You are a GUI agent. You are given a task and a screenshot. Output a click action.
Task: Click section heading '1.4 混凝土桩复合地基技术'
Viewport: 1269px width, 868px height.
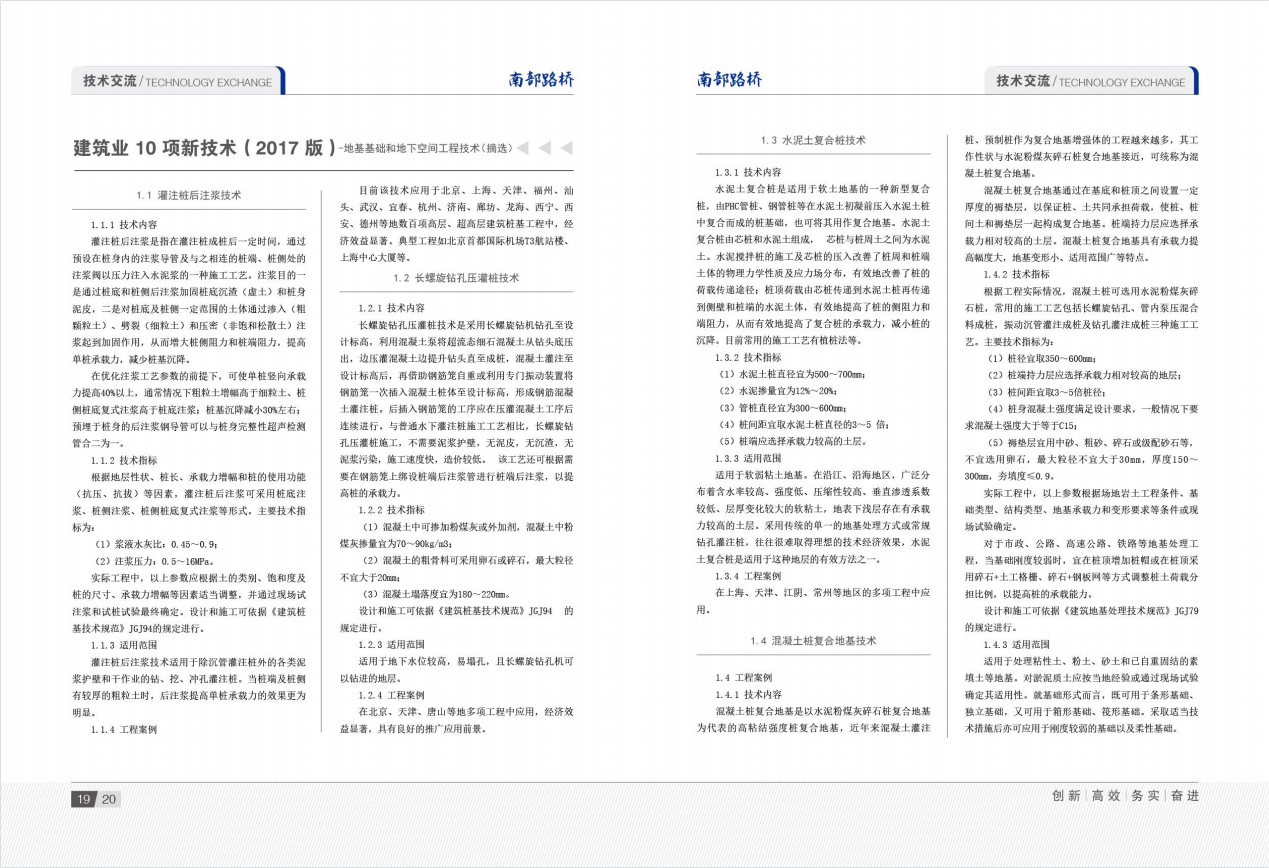pos(813,640)
